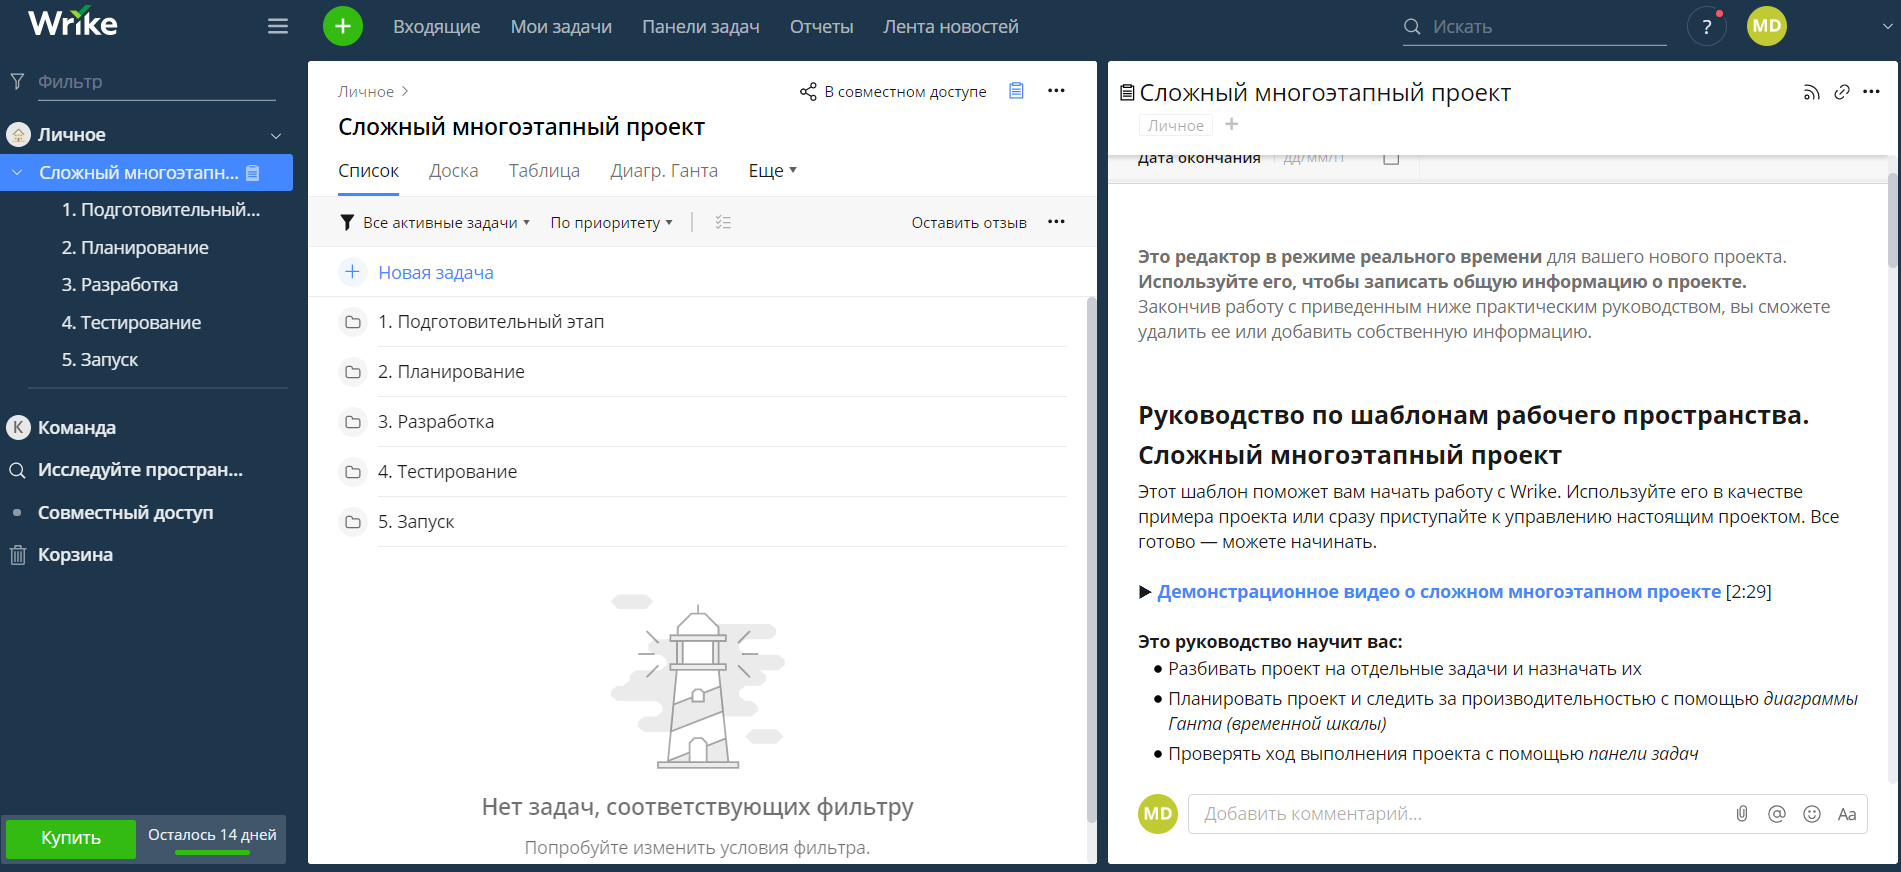The height and width of the screenshot is (872, 1901).
Task: Tick the checkbox next to Дата окончания
Action: click(x=1391, y=158)
